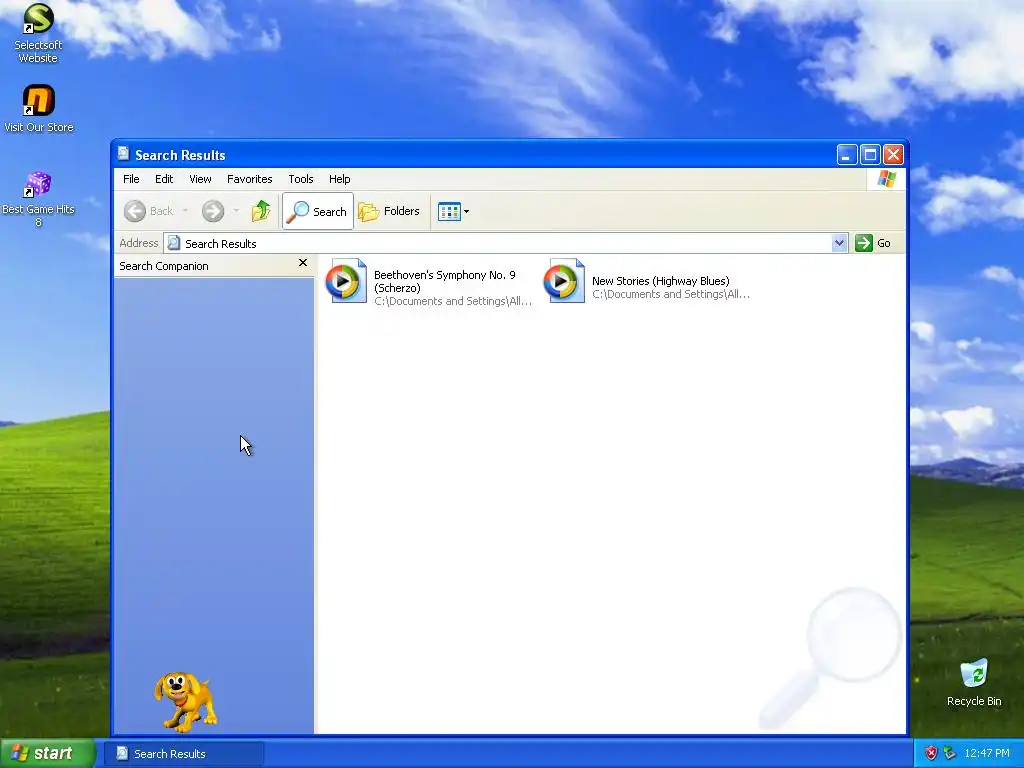
Task: Open the Forward history dropdown arrow
Action: (x=236, y=210)
